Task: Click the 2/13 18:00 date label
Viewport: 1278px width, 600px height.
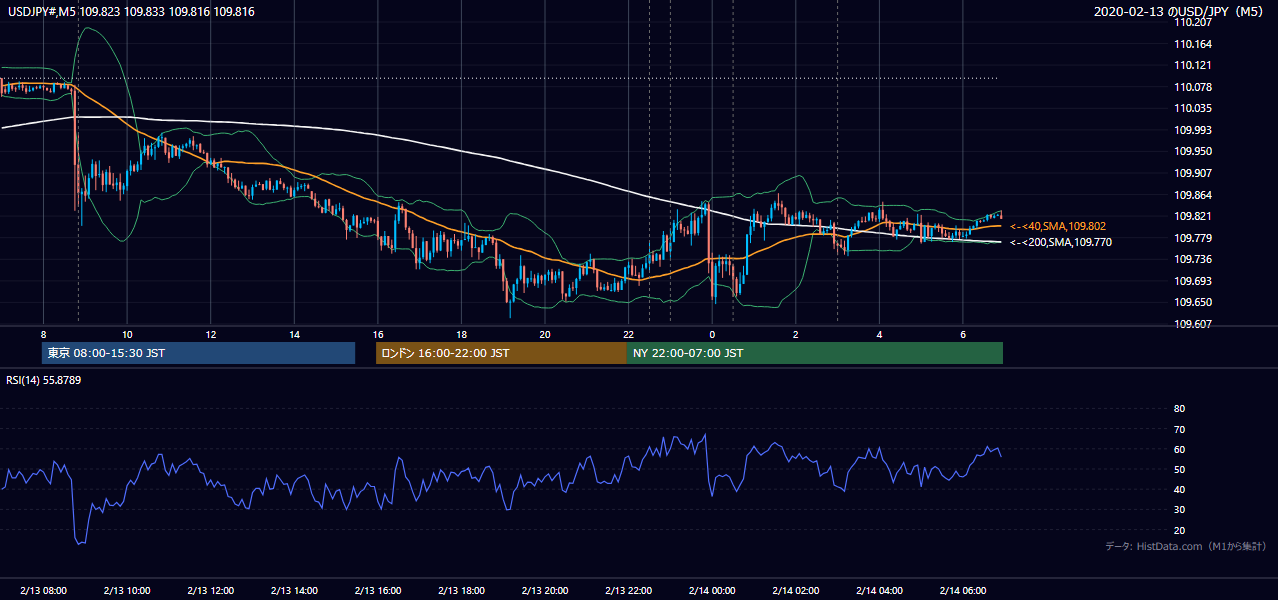Action: pyautogui.click(x=461, y=591)
